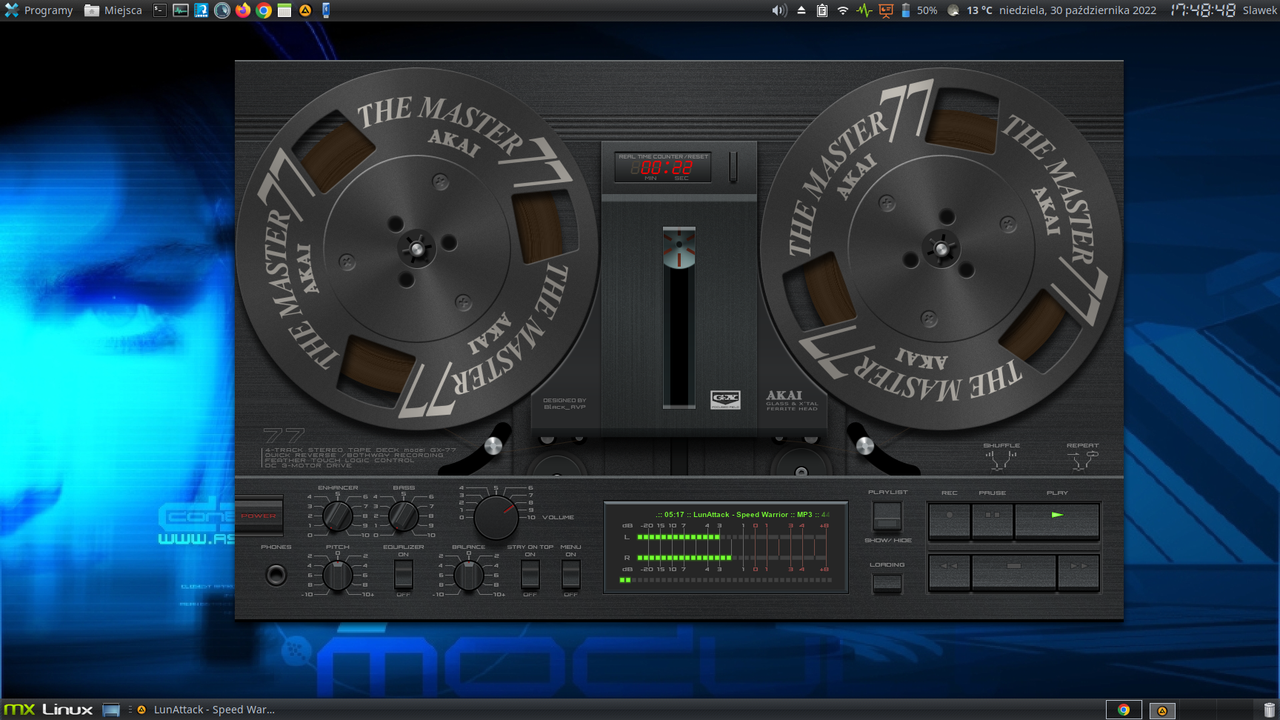1280x720 pixels.
Task: Click the date niedziela, 30 października 2022
Action: point(1077,10)
